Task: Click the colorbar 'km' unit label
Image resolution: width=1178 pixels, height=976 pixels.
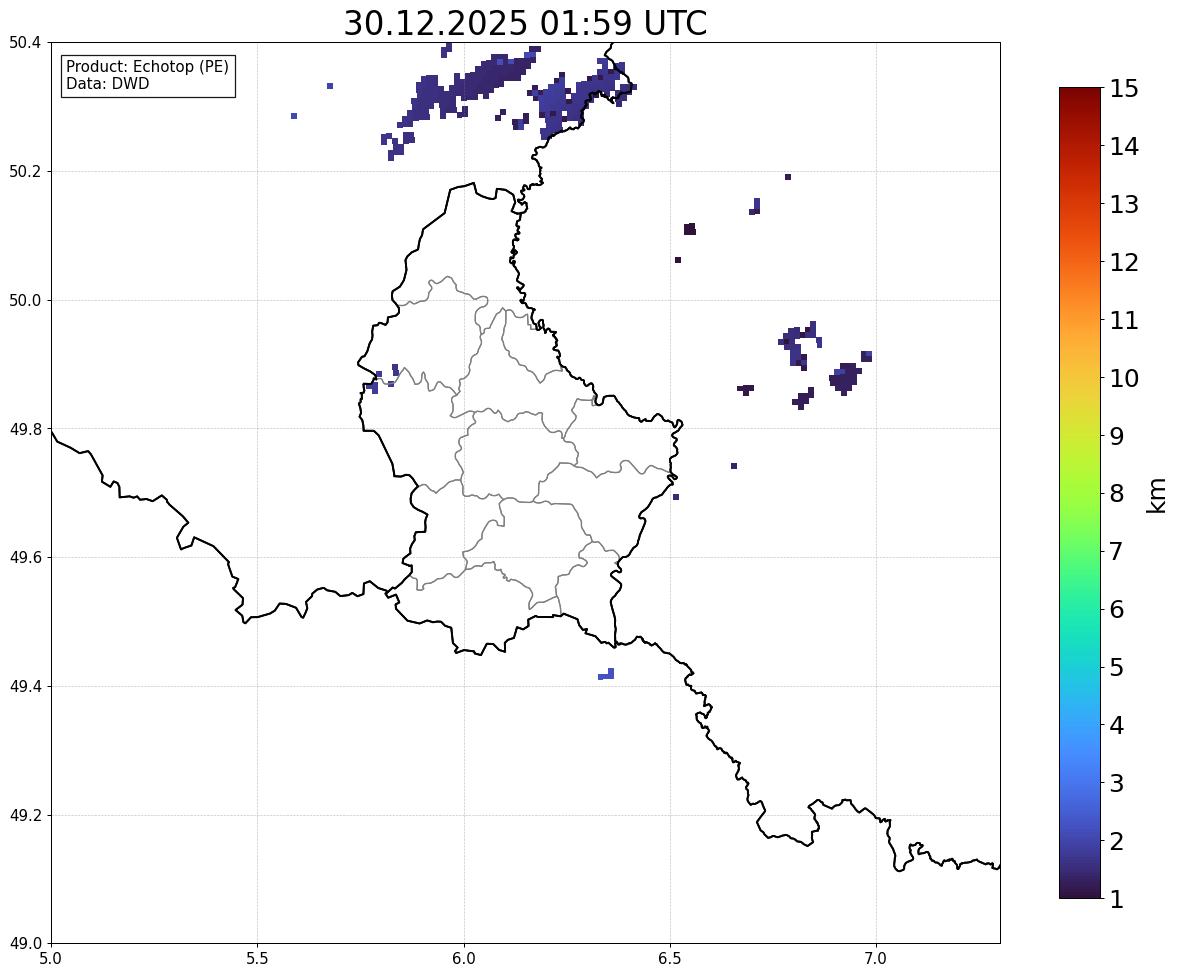Action: point(1156,495)
